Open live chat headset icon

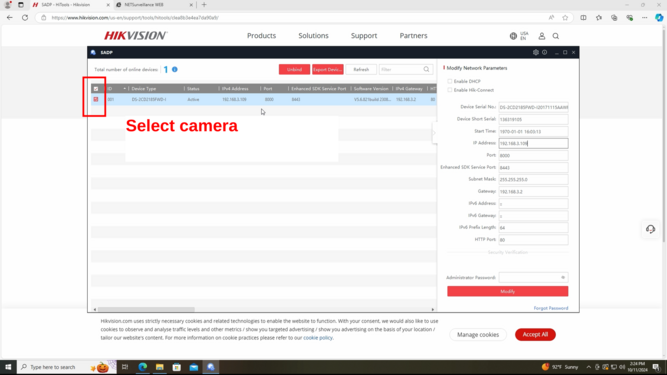[650, 229]
